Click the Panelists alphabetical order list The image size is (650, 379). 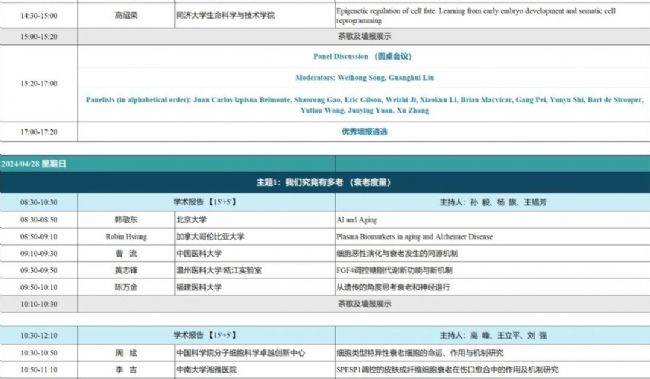pos(364,105)
